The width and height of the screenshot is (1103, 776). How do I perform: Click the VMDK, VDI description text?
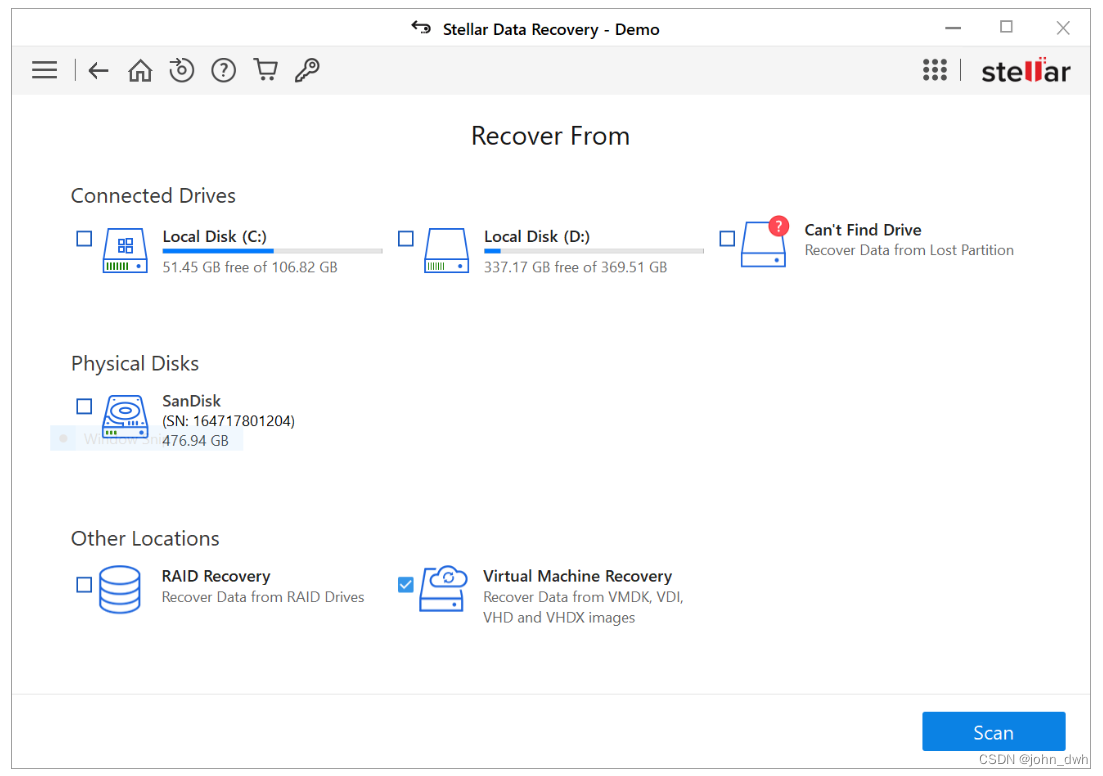click(x=583, y=607)
